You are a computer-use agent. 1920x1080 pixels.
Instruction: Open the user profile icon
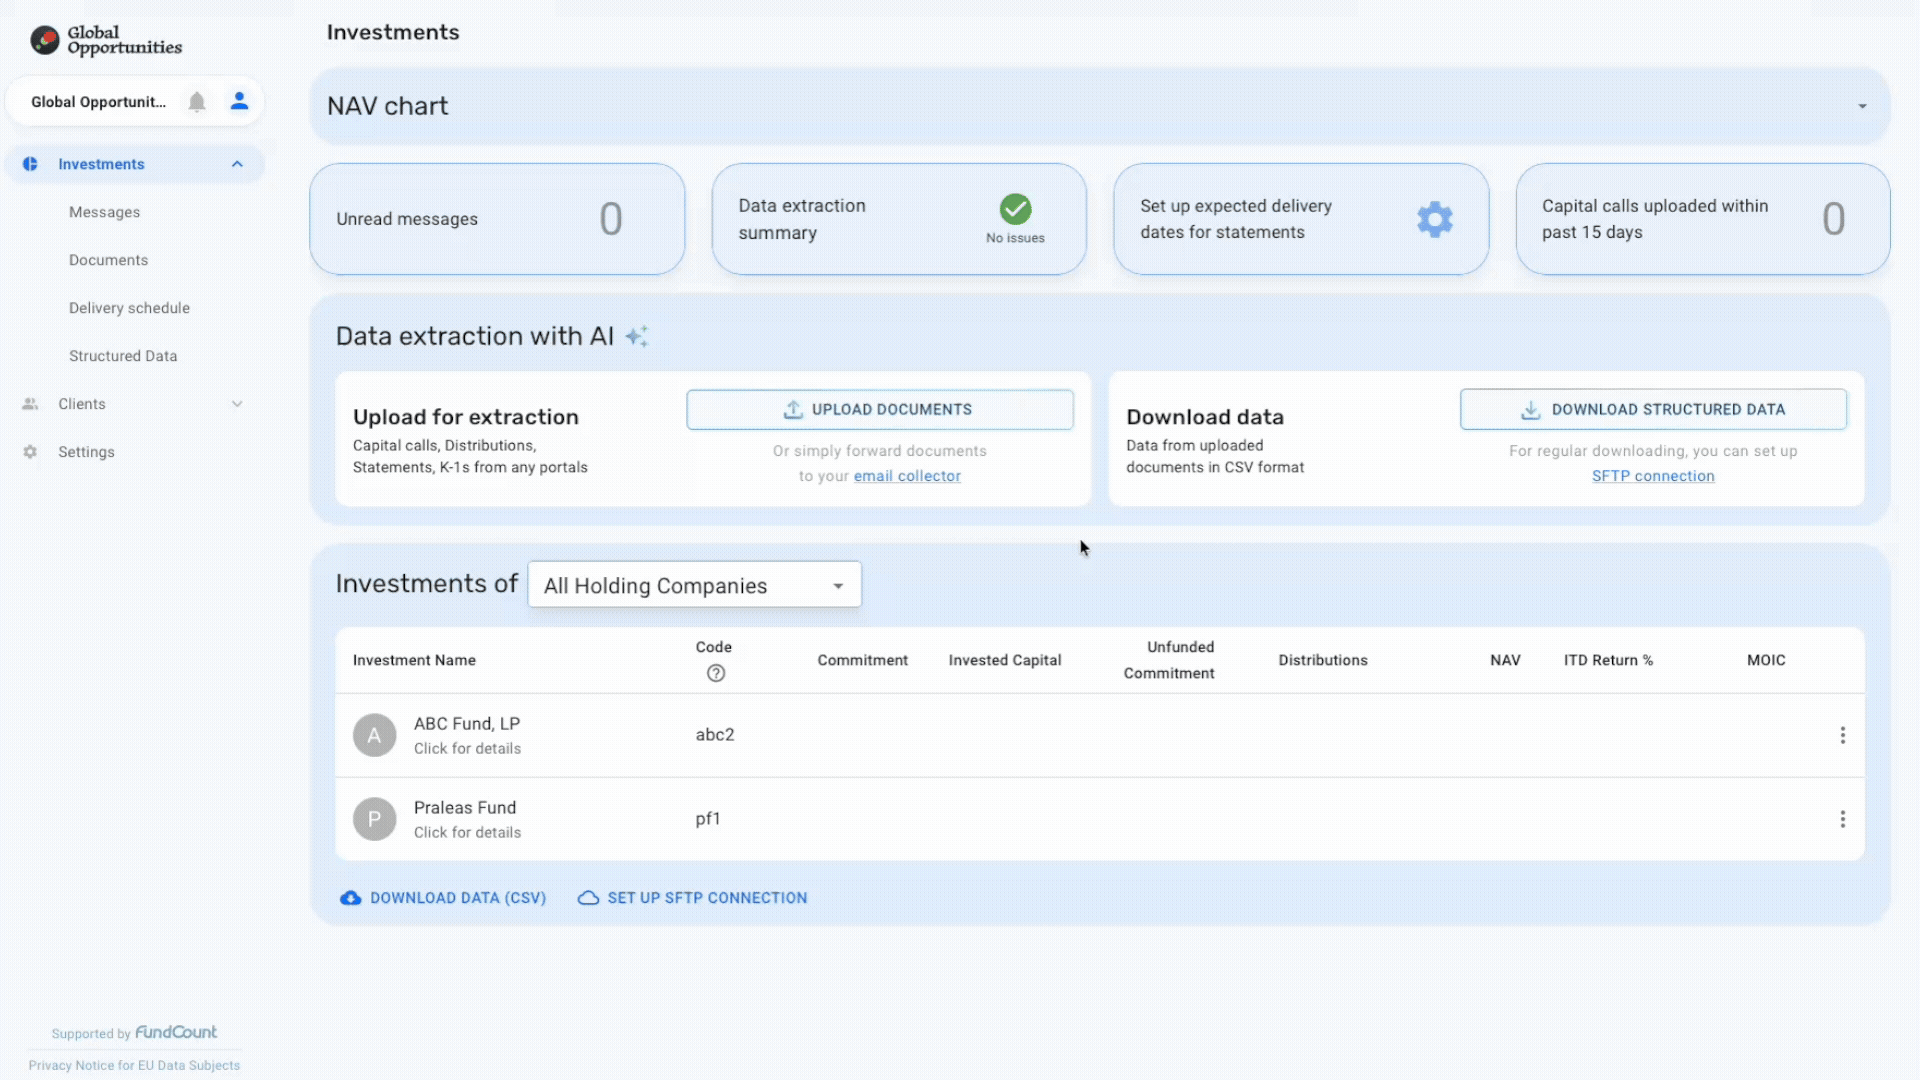coord(239,101)
